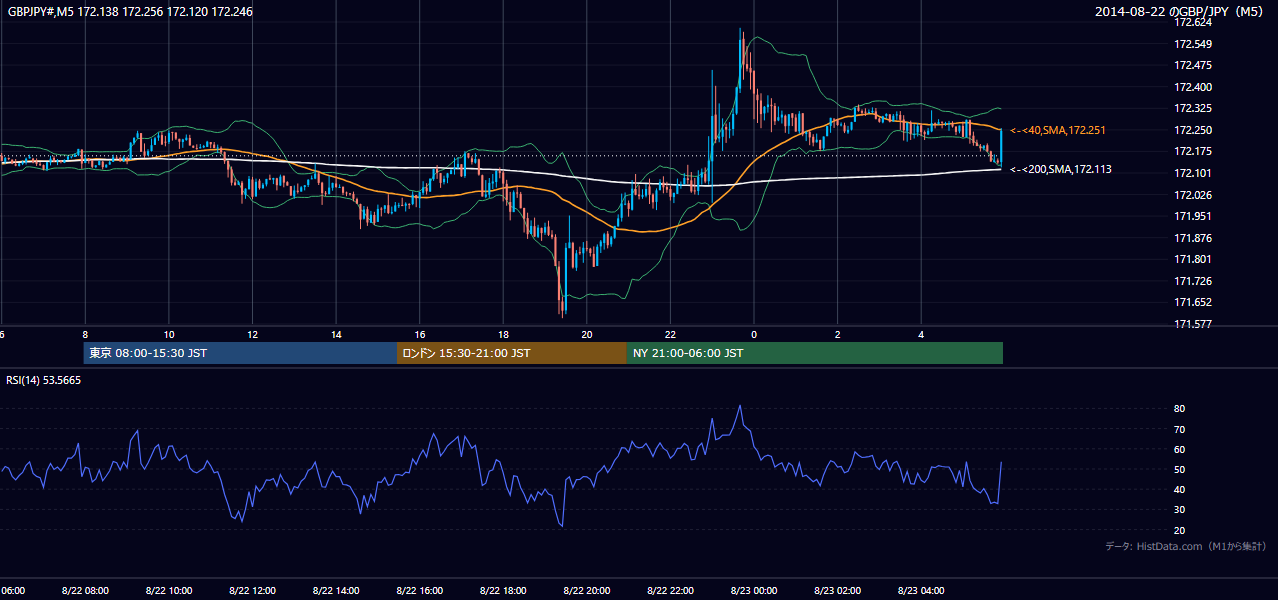Screen dimensions: 1278x600
Task: Click hour tick 18 under the candlestick chart
Action: [504, 334]
